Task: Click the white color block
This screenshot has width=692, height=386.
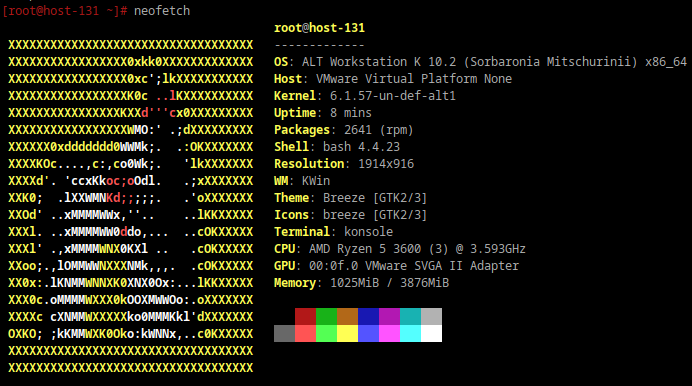Action: (x=431, y=334)
